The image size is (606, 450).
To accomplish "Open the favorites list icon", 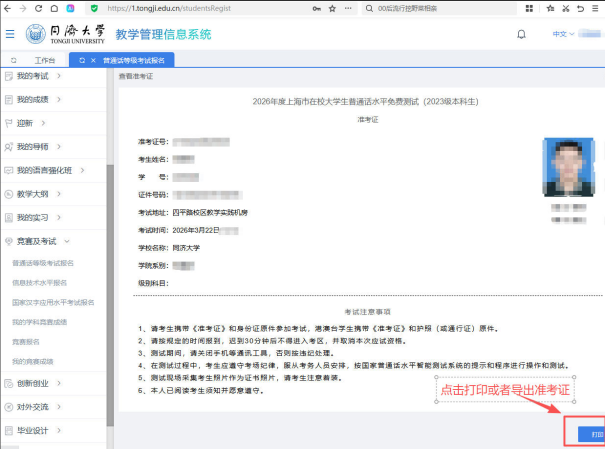I will click(550, 8).
